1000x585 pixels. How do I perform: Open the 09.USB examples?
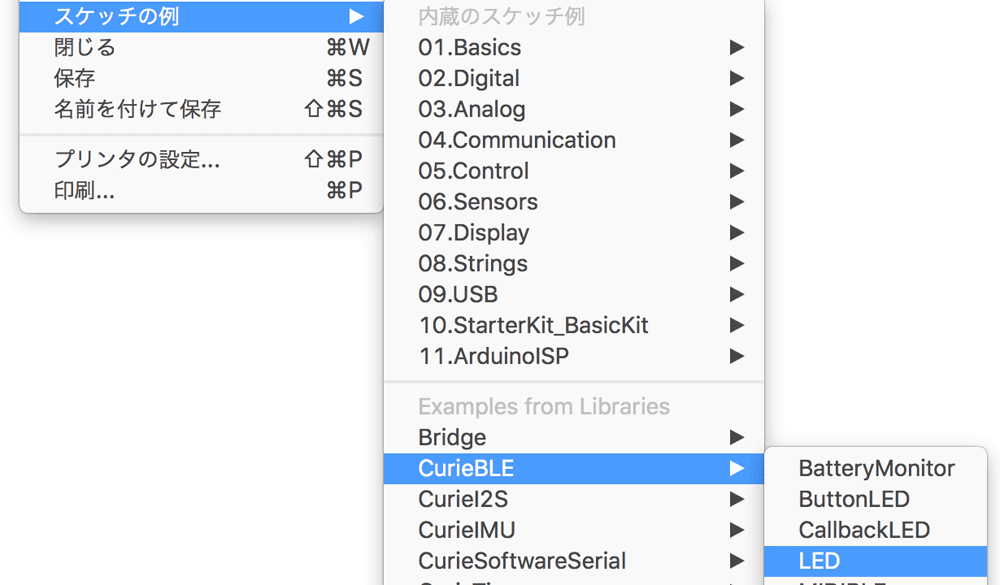573,294
